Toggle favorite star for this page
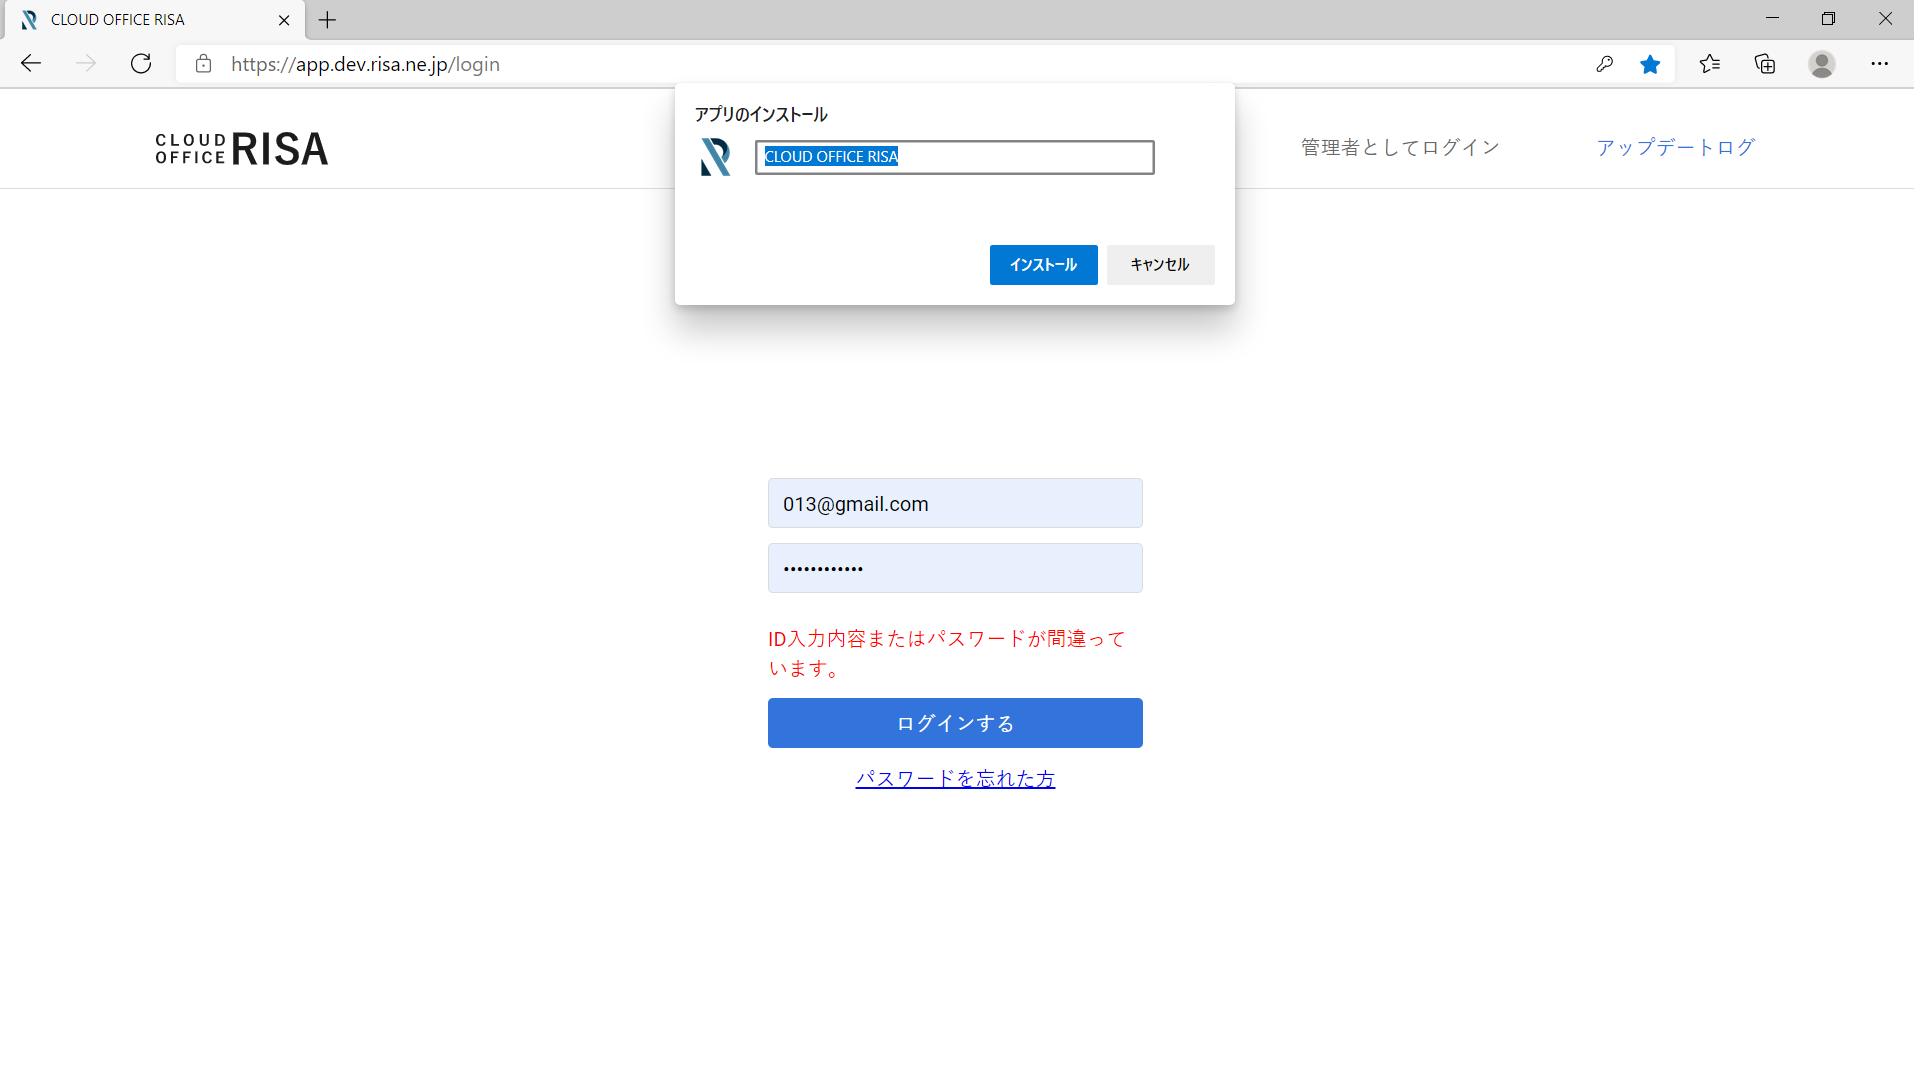The width and height of the screenshot is (1914, 1080). click(x=1650, y=64)
